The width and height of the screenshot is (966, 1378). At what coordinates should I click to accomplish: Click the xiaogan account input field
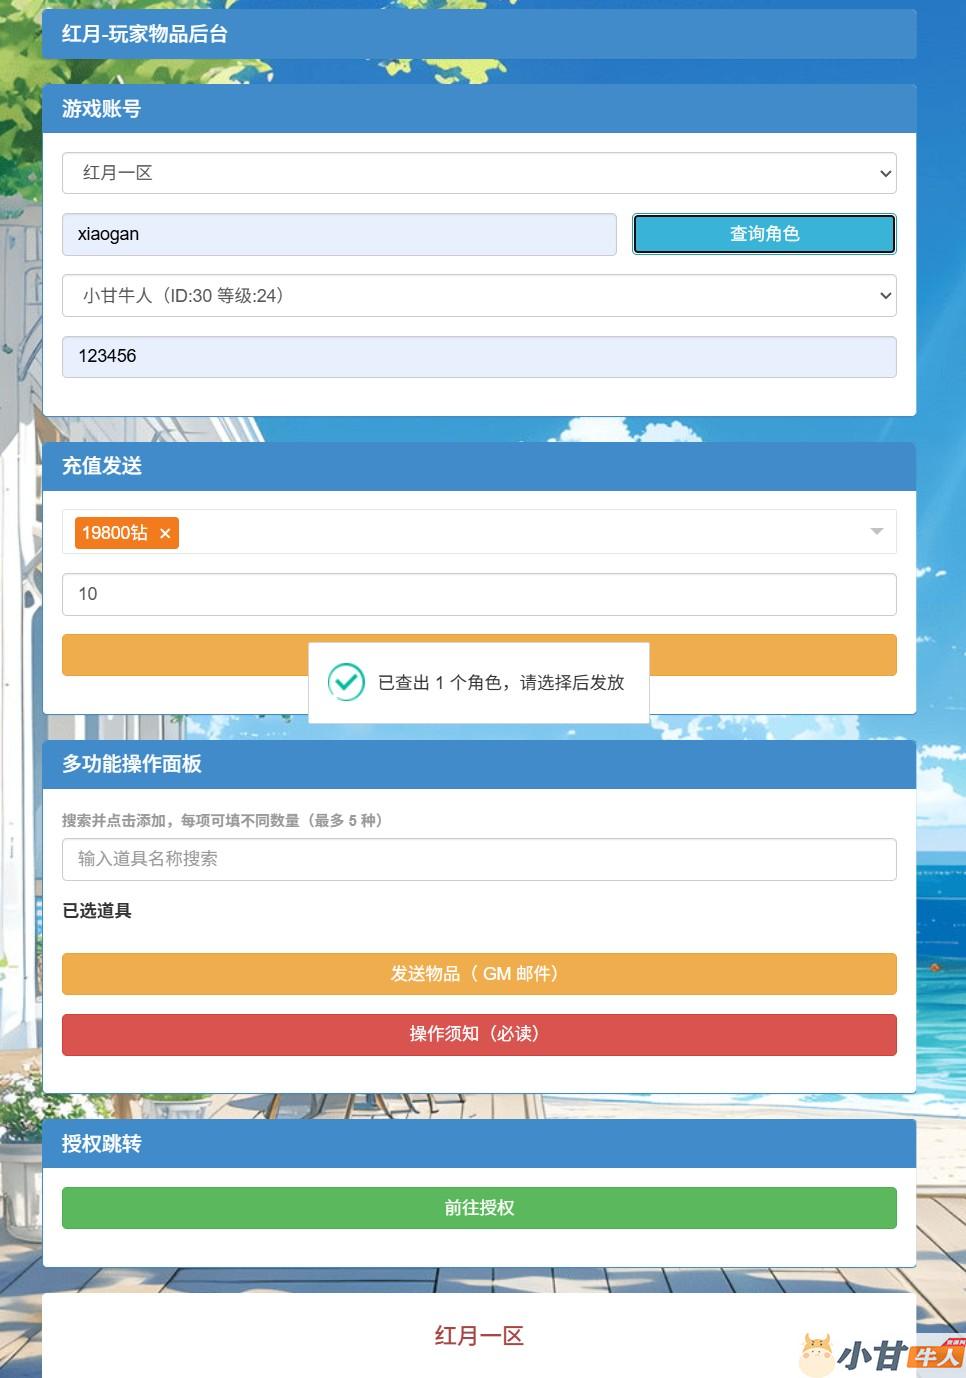click(x=339, y=234)
